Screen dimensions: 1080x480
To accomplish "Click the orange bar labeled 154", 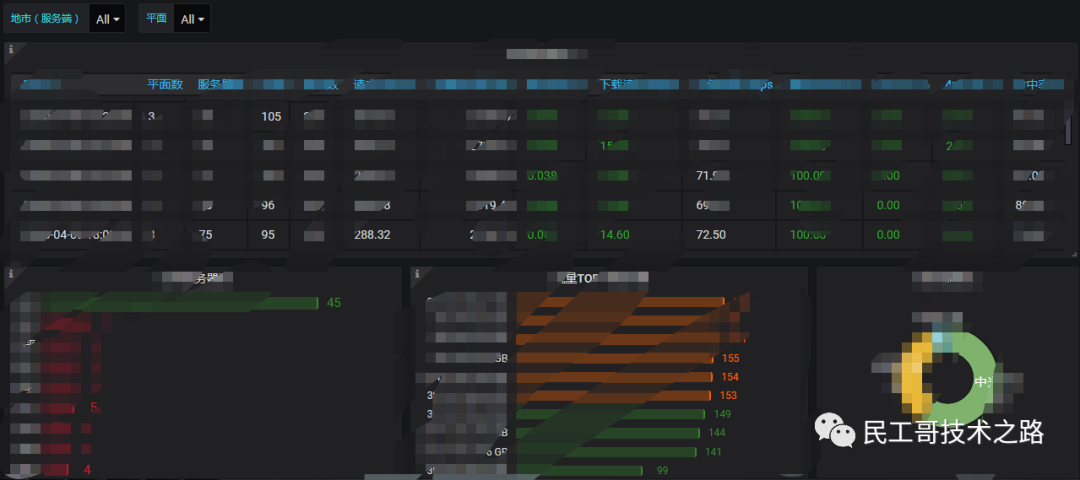I will click(614, 377).
